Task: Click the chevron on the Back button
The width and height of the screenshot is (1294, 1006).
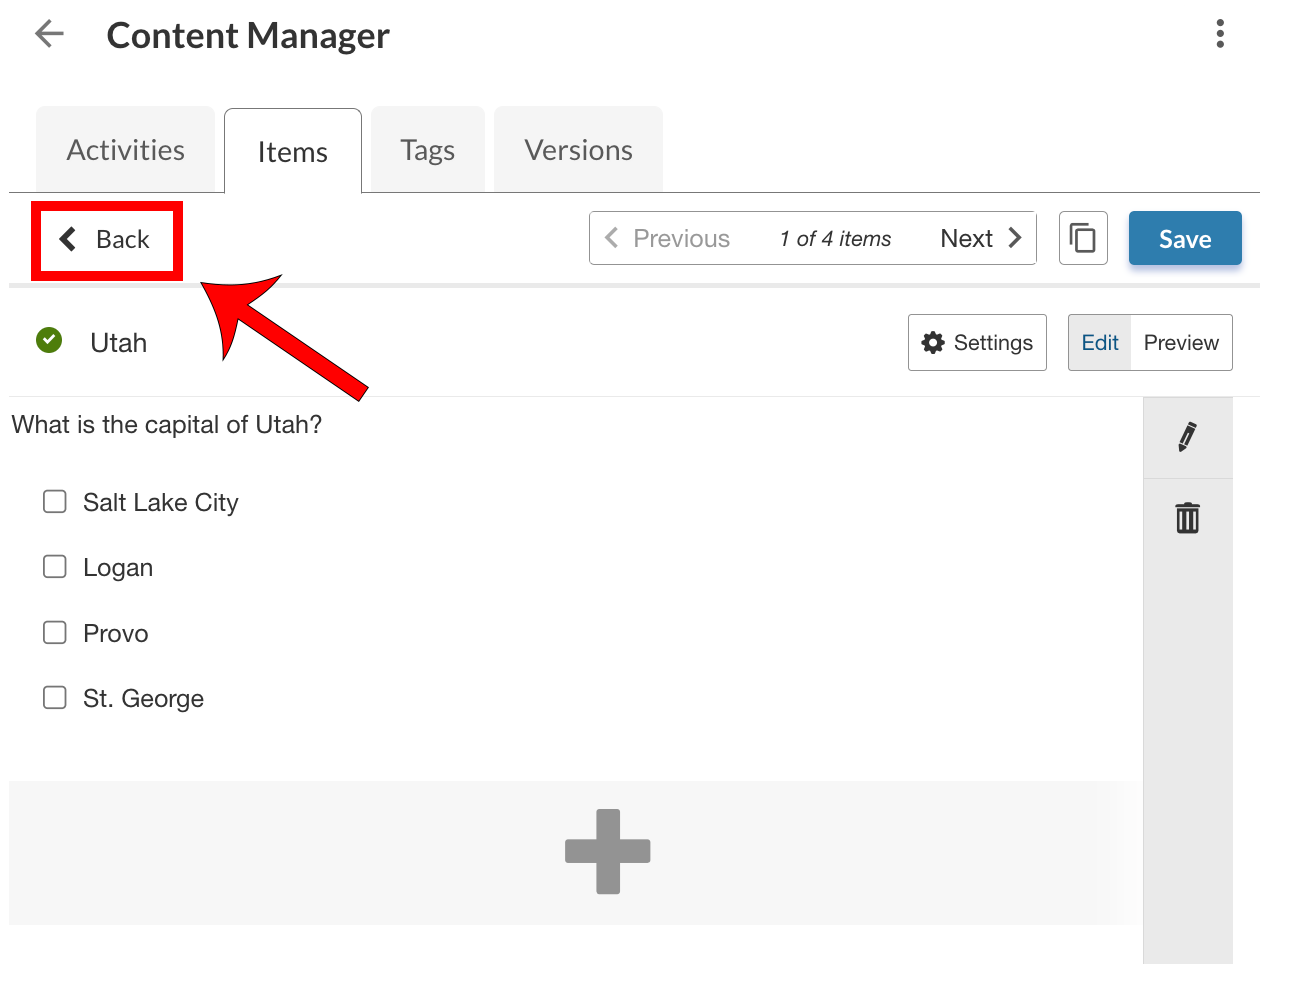Action: (x=68, y=239)
